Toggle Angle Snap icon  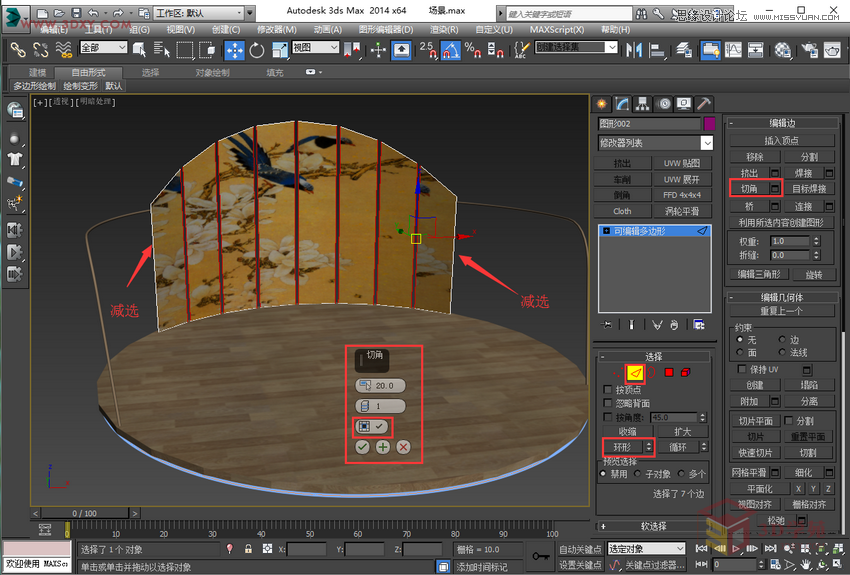point(450,50)
